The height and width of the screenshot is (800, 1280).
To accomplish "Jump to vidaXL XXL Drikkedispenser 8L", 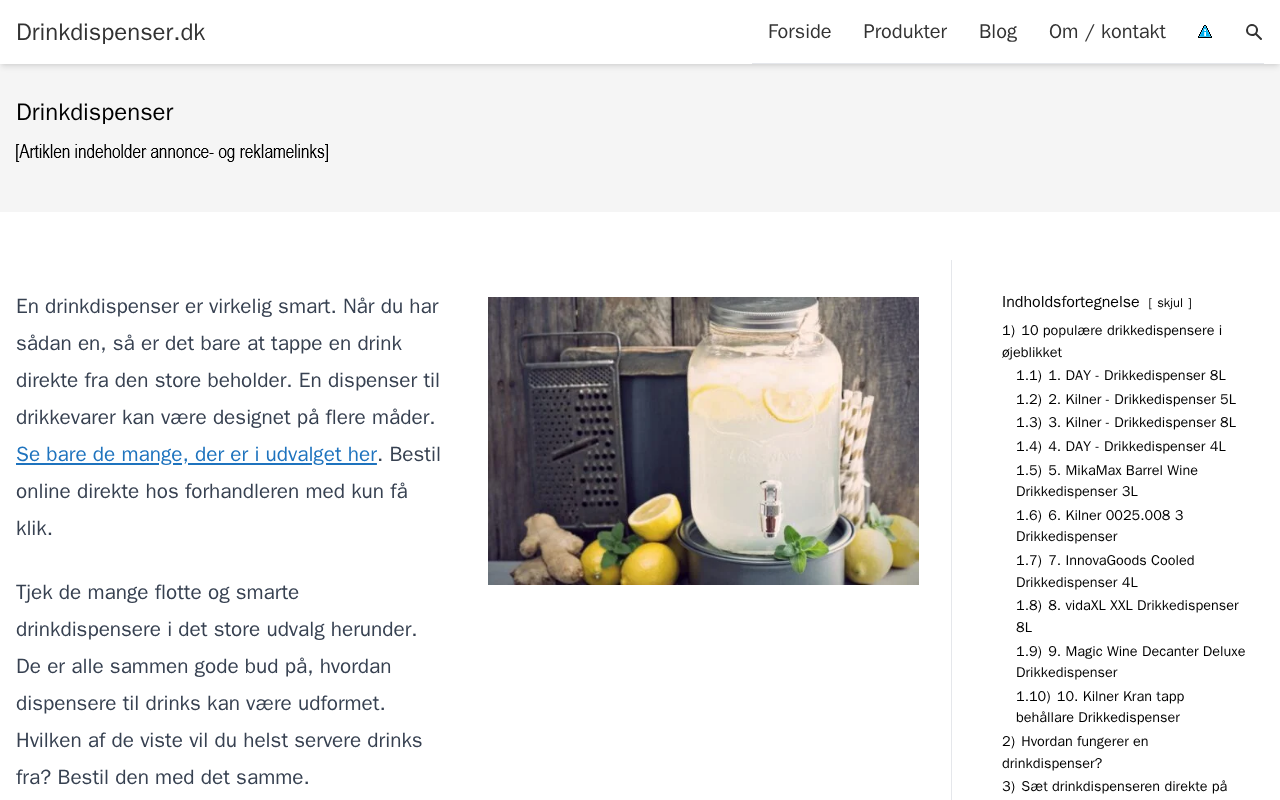I will (1127, 616).
